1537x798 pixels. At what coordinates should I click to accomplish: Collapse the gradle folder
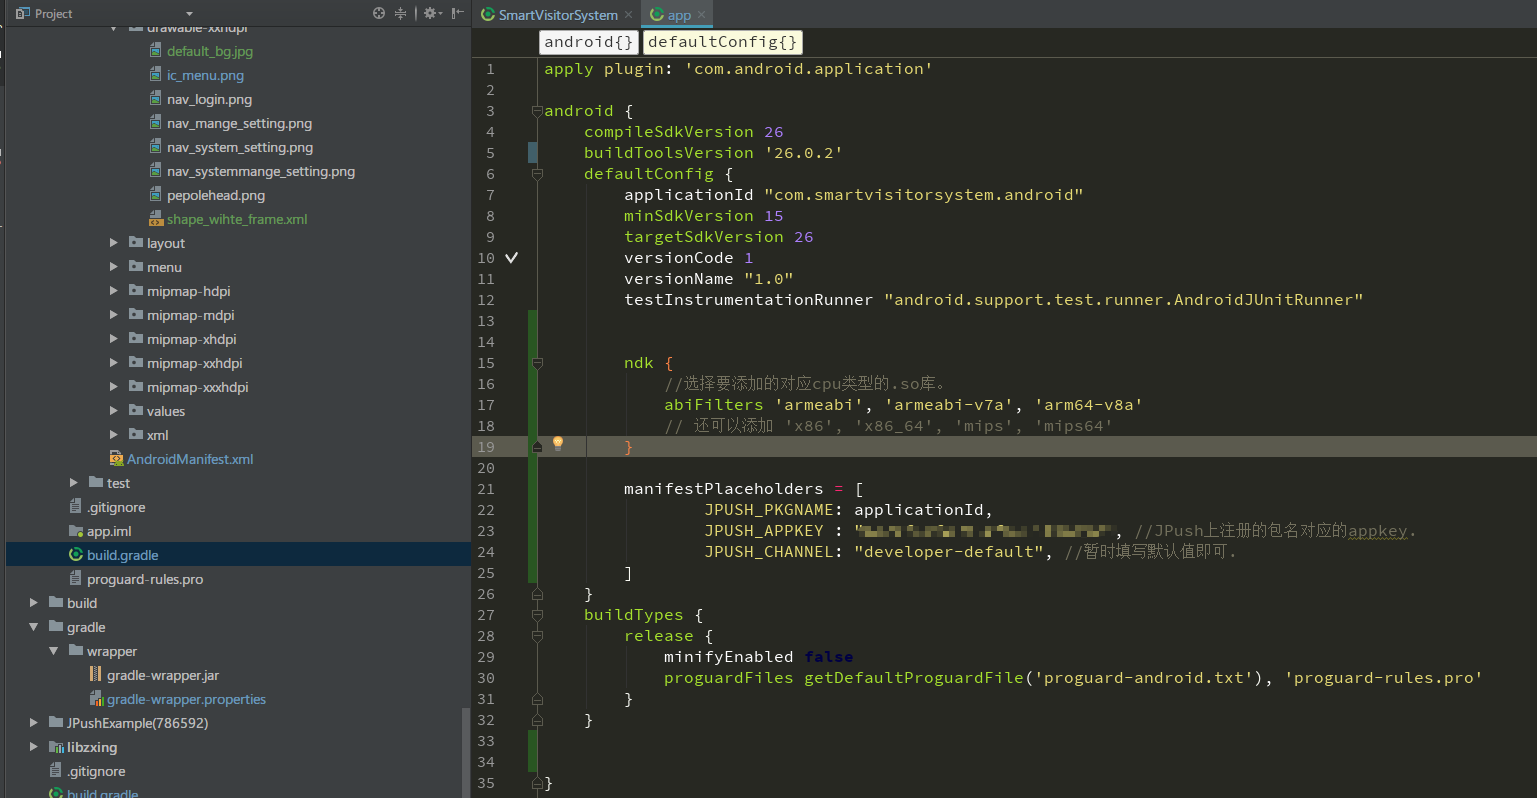tap(33, 627)
